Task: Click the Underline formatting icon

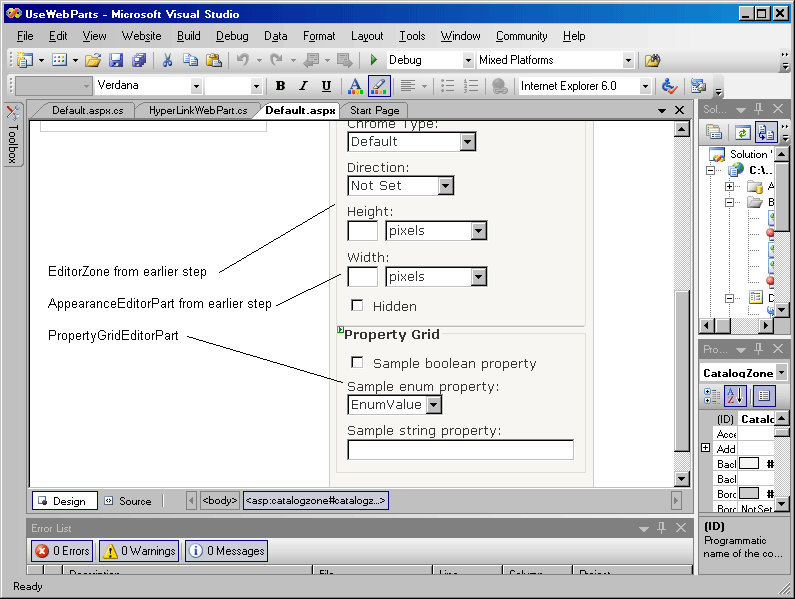Action: click(326, 86)
